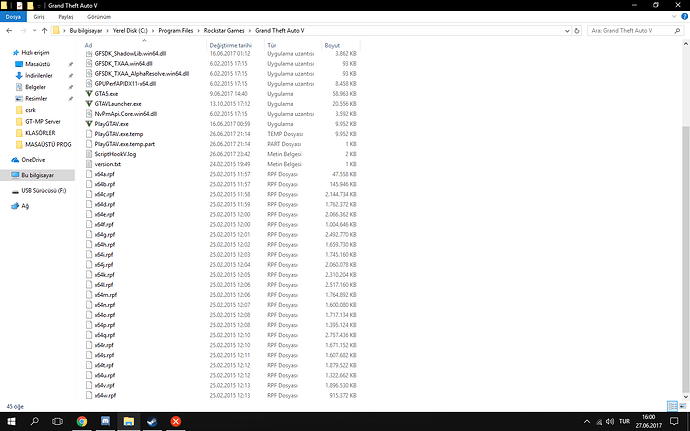
Task: Switch to details view layout icon
Action: click(x=672, y=406)
